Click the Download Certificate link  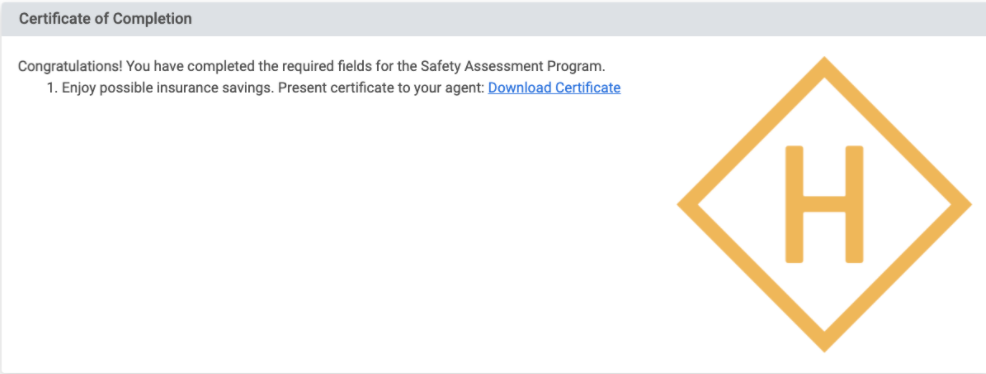pyautogui.click(x=554, y=88)
